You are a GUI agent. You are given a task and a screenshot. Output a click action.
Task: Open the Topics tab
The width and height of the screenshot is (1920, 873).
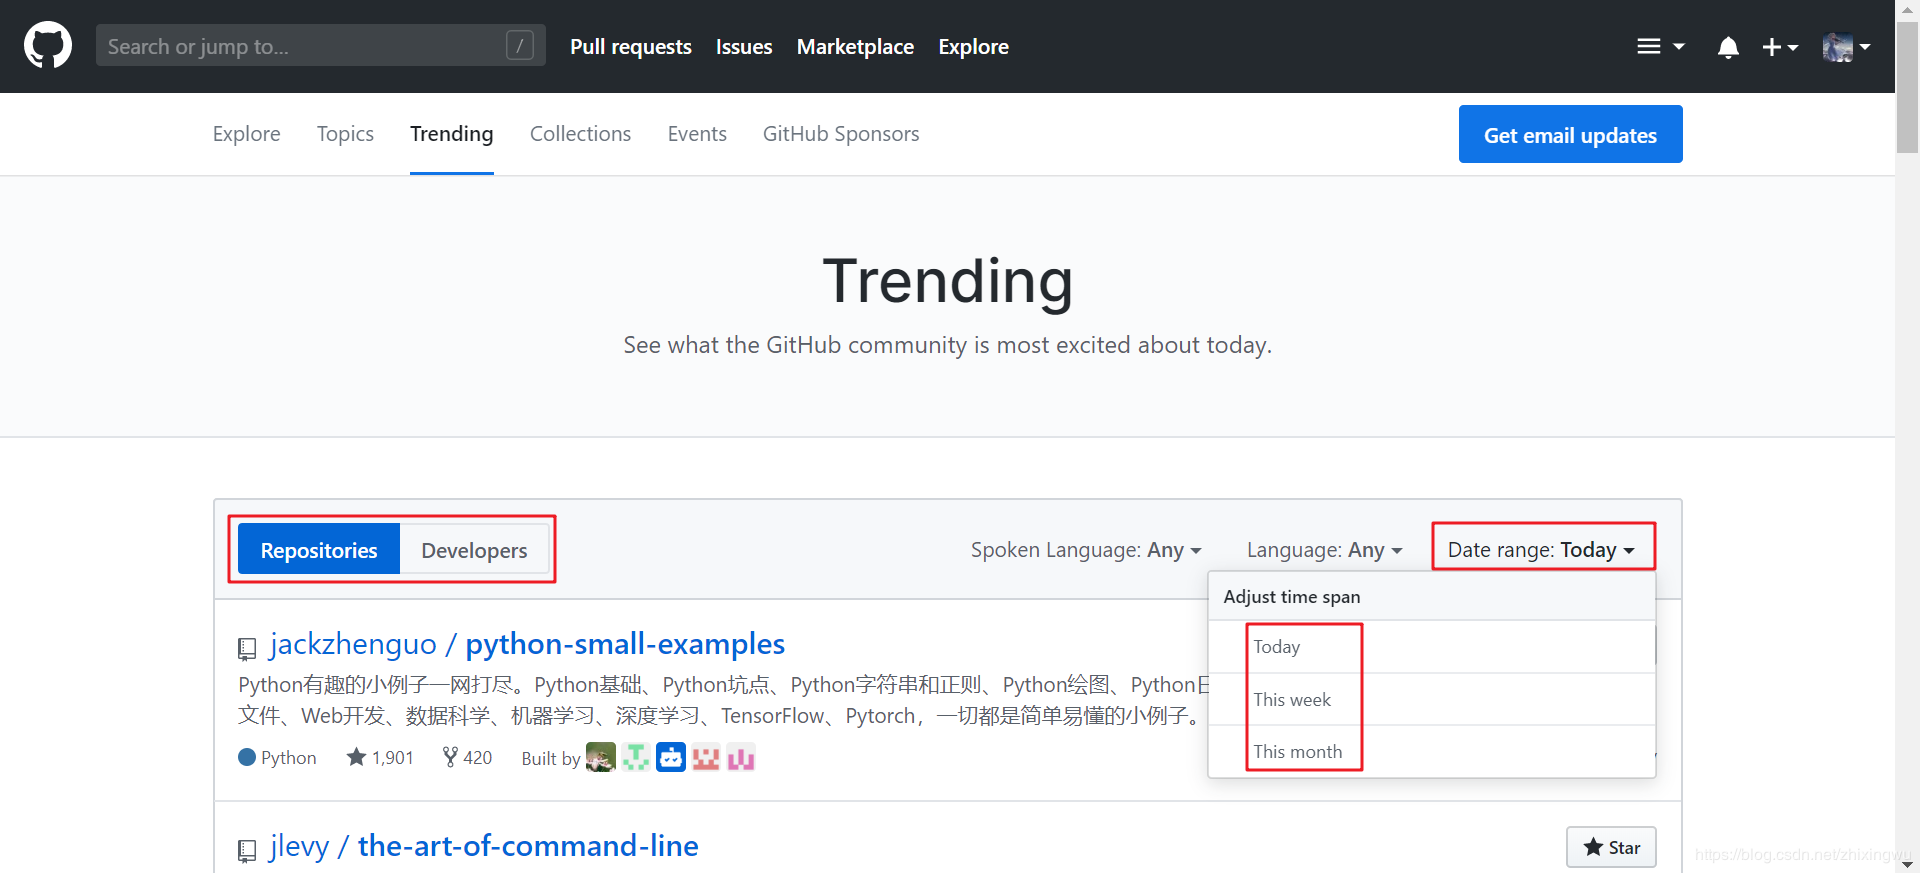pos(345,134)
